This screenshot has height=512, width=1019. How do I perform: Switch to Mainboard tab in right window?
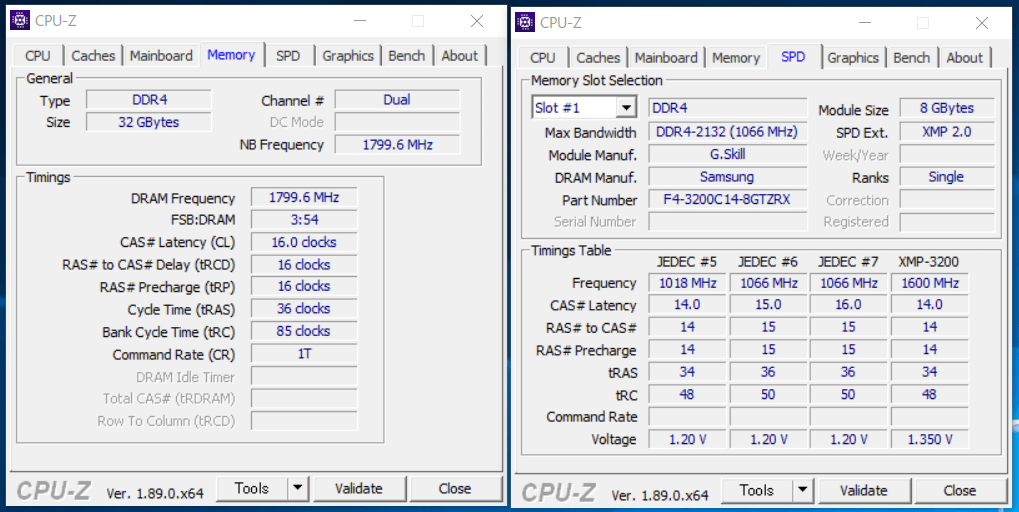[666, 58]
